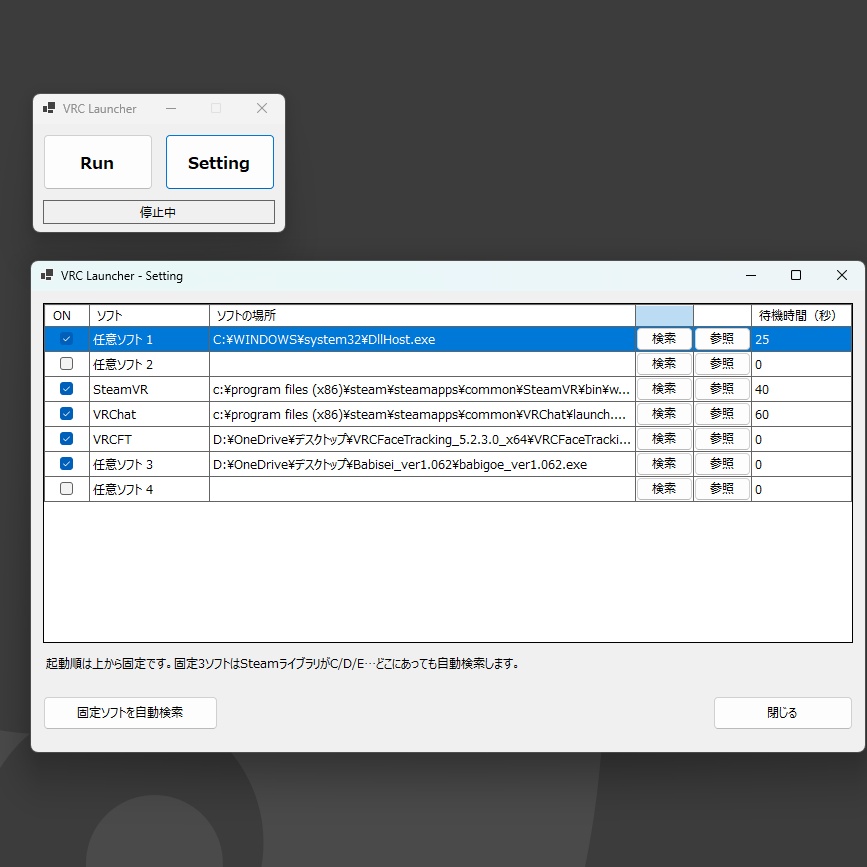Click the SteamVR wait time 40 cell
The height and width of the screenshot is (867, 867).
coord(801,389)
